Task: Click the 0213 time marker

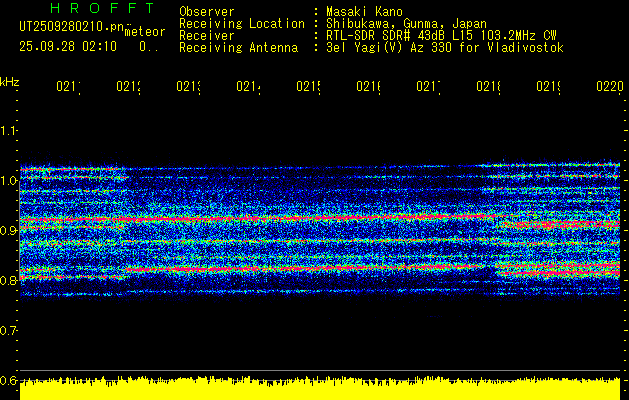Action: pyautogui.click(x=189, y=86)
